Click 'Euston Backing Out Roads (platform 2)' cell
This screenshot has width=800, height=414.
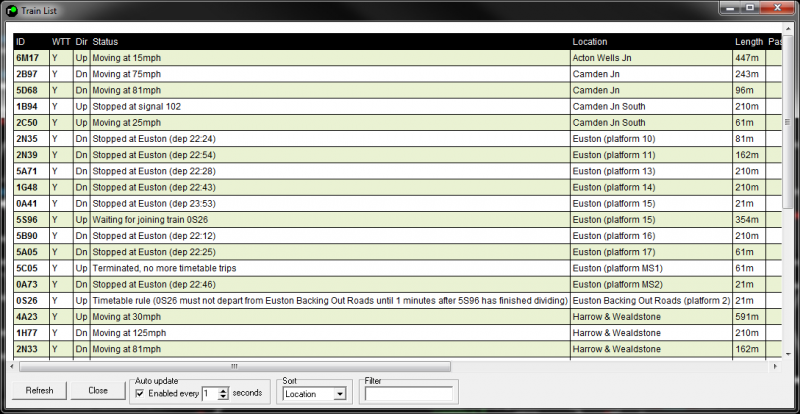pos(651,301)
